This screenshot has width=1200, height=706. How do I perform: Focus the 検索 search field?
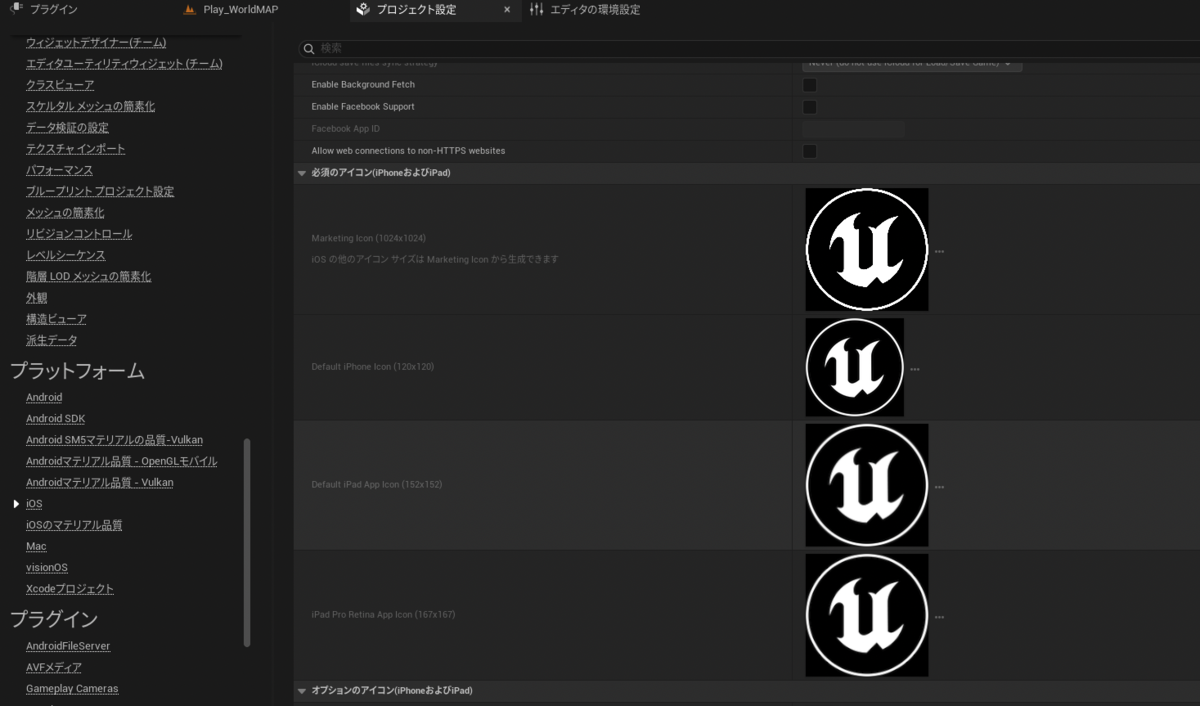pyautogui.click(x=748, y=48)
